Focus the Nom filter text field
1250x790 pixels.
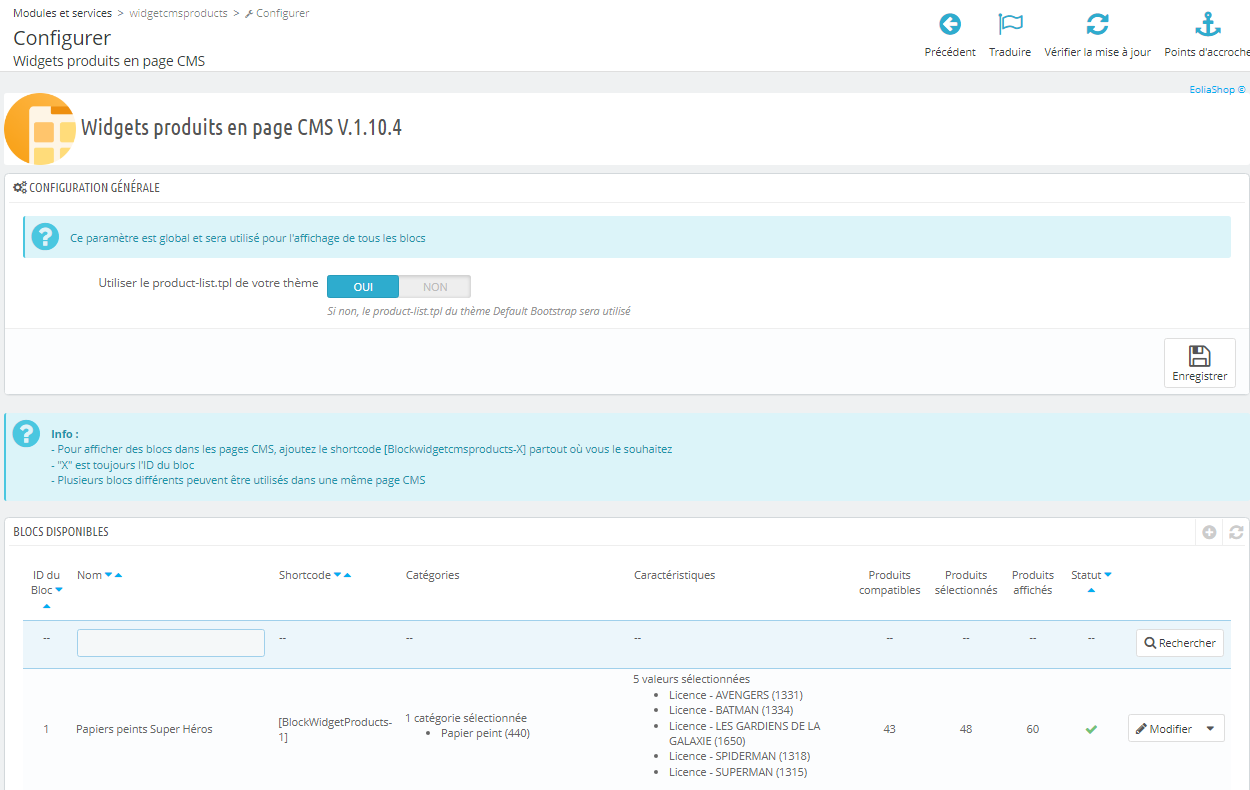[171, 643]
